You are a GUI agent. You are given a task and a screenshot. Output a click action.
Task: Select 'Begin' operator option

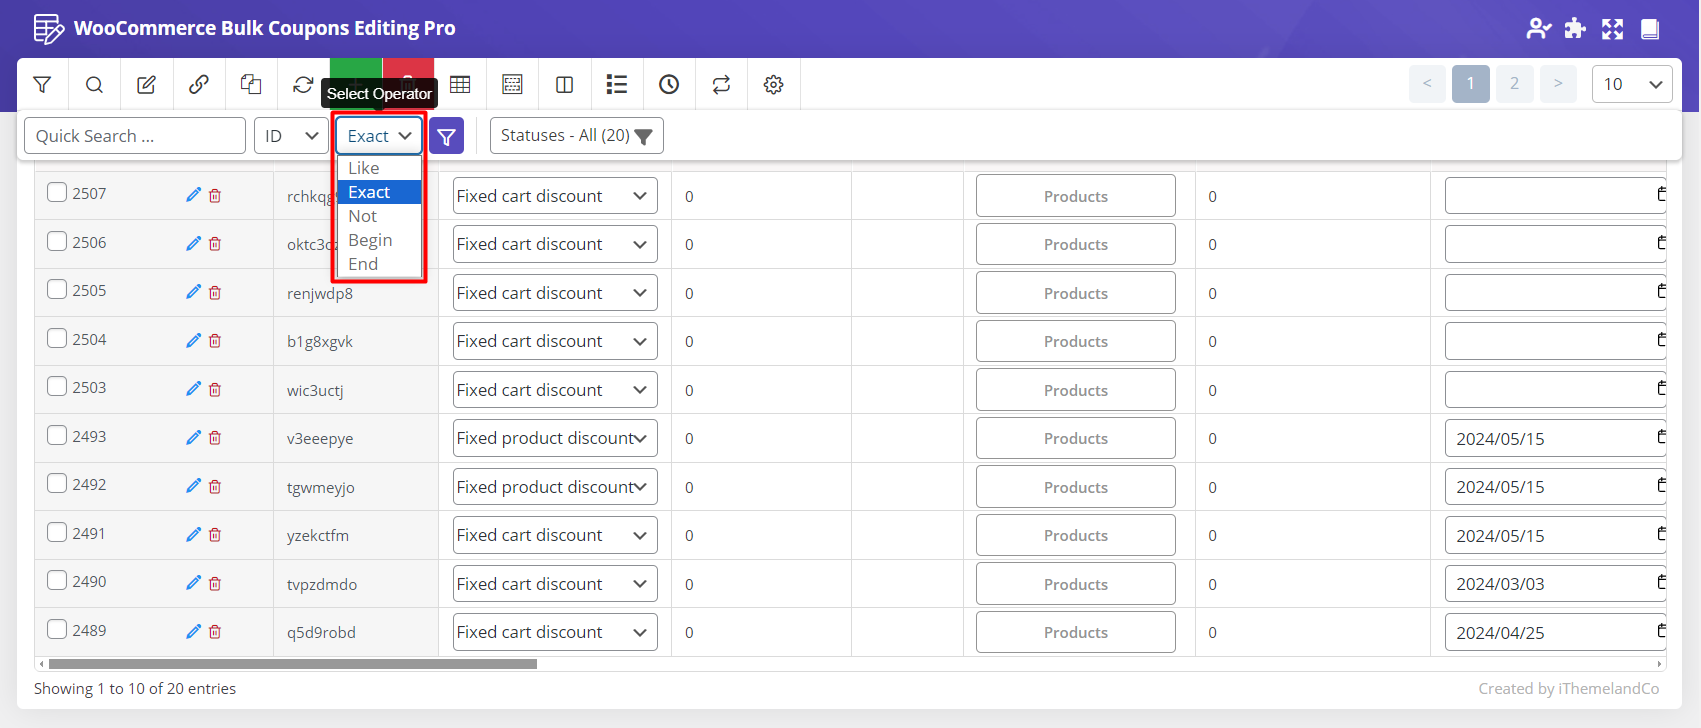[370, 240]
